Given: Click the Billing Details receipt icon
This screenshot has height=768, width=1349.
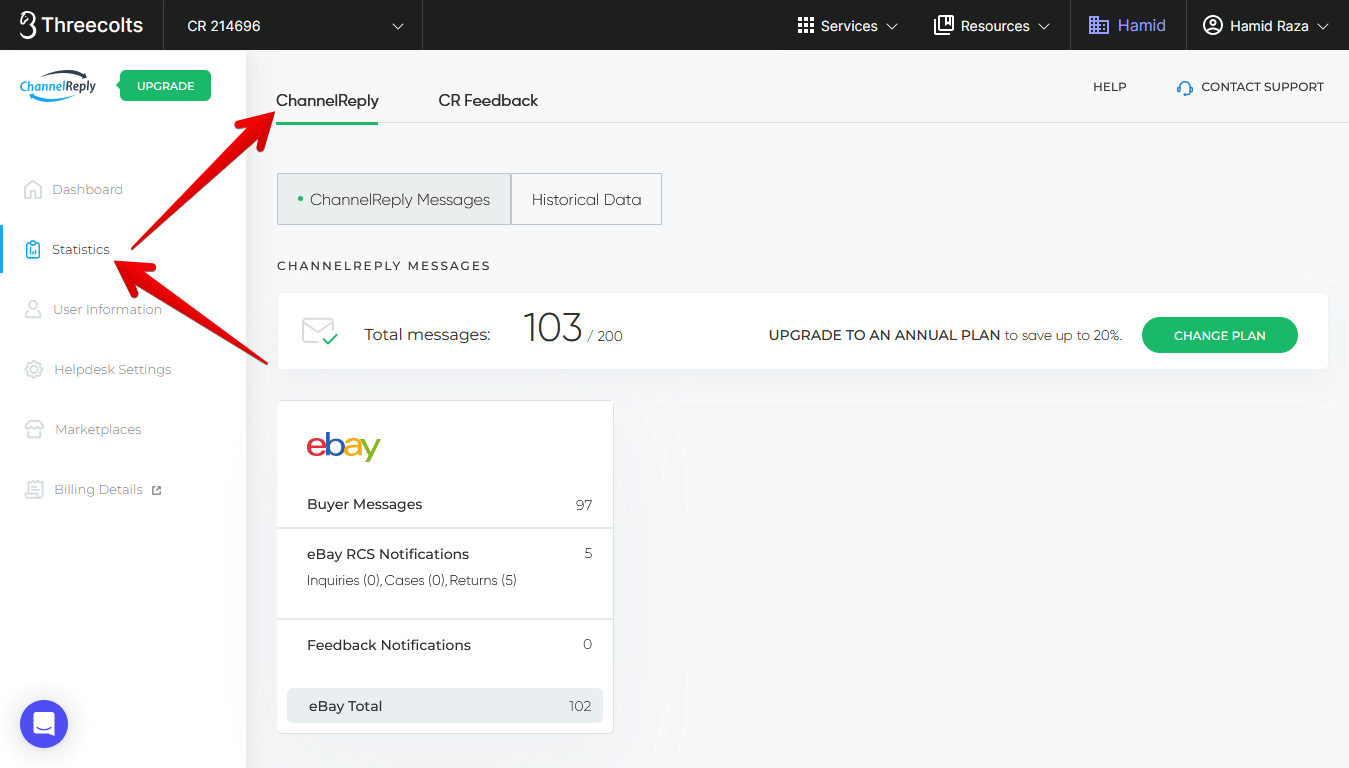Looking at the screenshot, I should [x=35, y=489].
